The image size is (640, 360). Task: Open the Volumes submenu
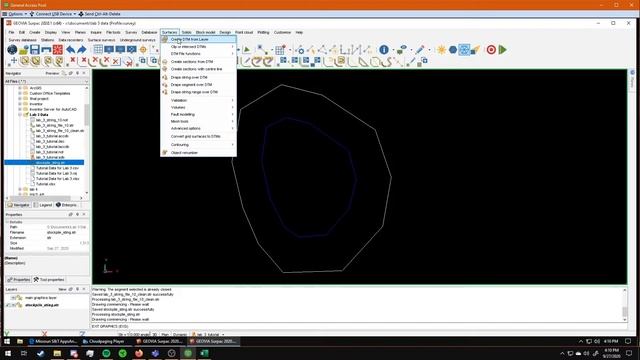[x=198, y=107]
